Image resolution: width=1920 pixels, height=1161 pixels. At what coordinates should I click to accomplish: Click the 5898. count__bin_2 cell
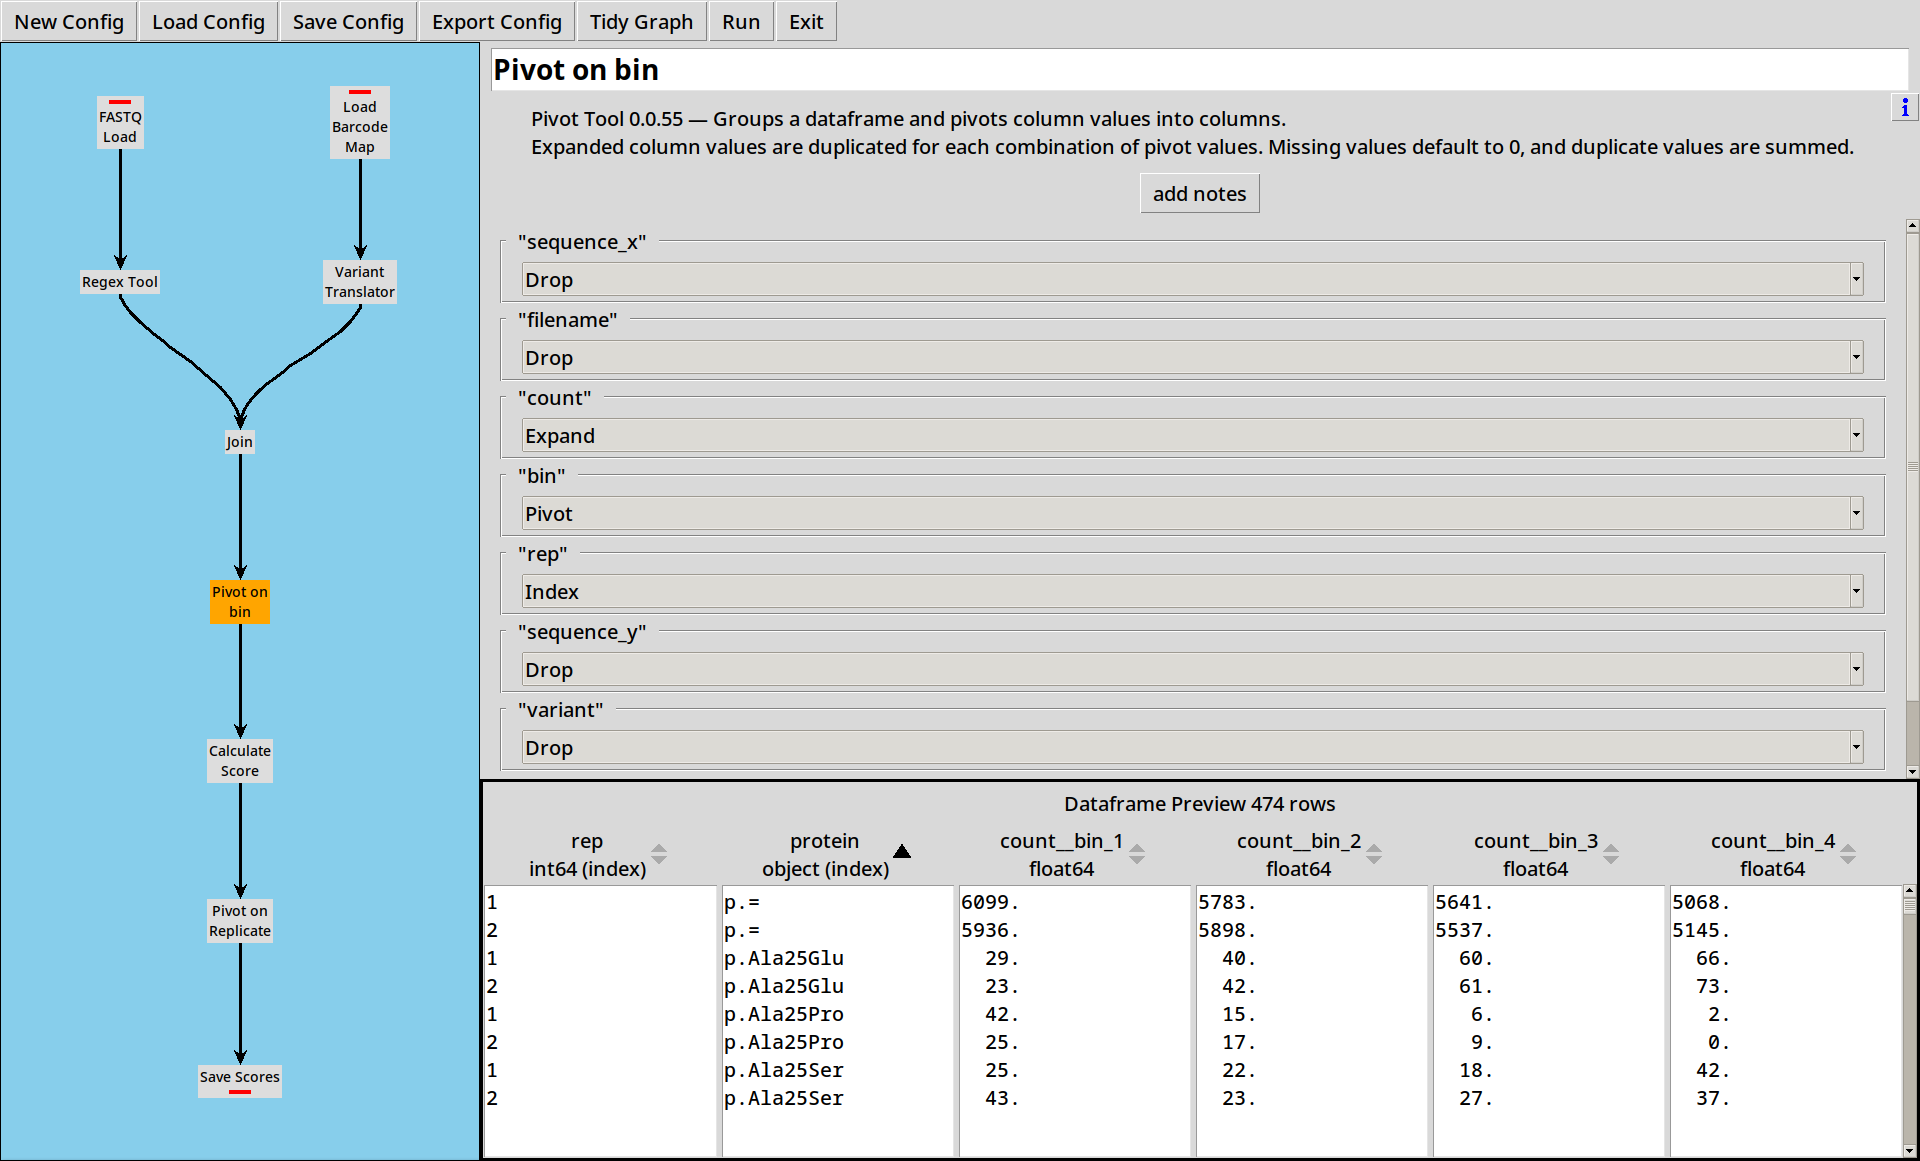(1311, 930)
